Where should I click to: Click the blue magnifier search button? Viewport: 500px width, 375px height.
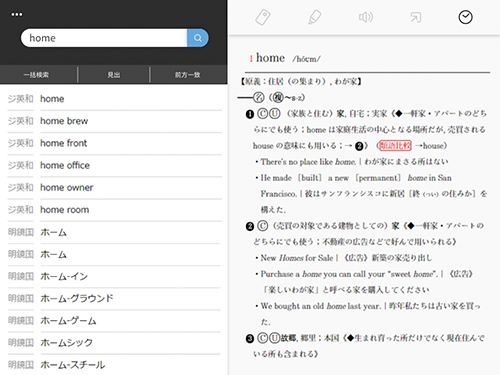pyautogui.click(x=198, y=38)
